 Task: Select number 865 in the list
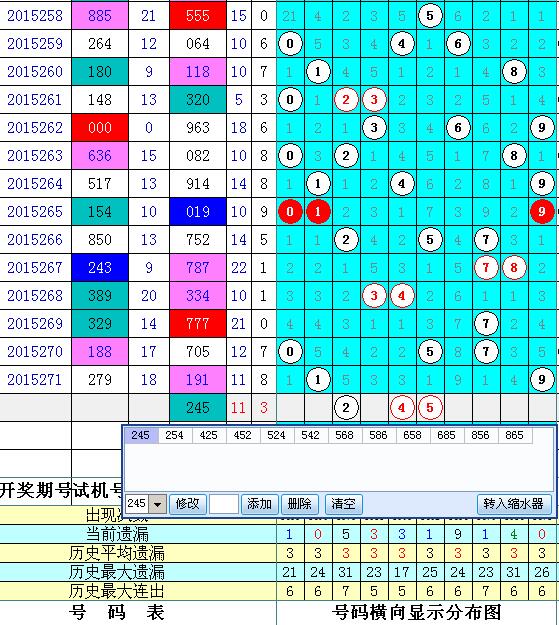[x=514, y=435]
